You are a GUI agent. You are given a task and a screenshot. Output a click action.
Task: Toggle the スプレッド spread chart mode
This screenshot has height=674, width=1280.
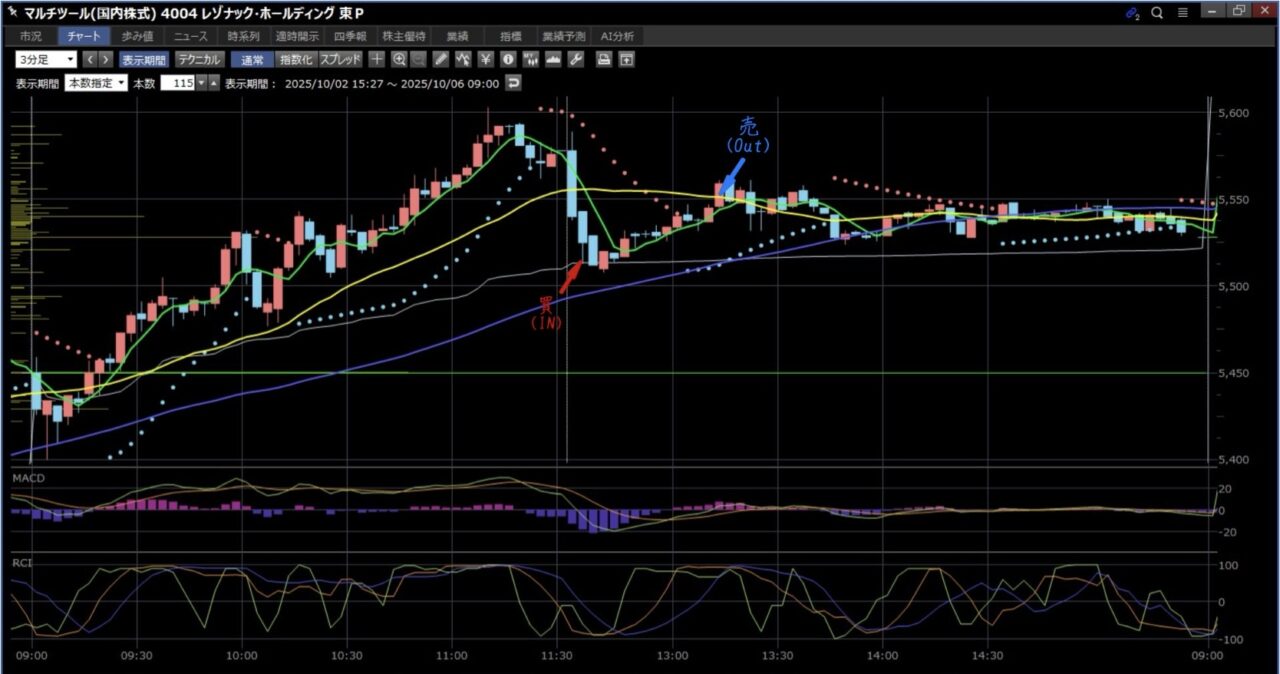340,59
